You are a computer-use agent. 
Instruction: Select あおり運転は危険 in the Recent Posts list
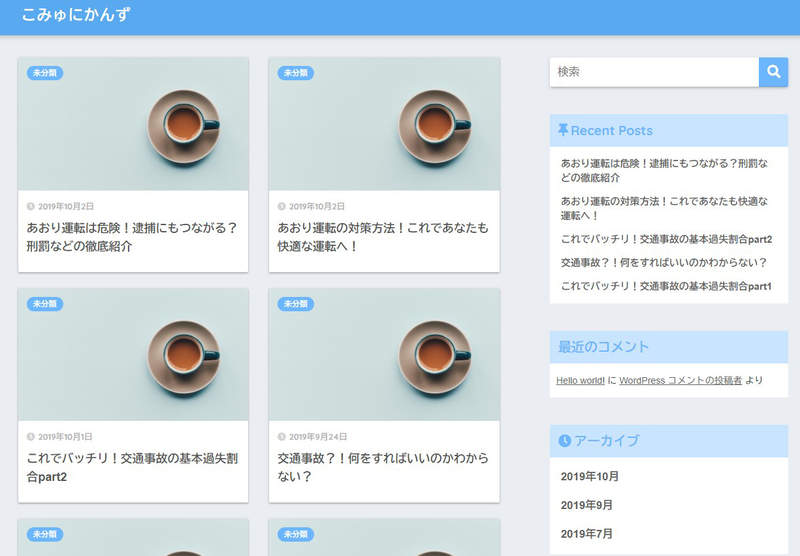coord(664,169)
